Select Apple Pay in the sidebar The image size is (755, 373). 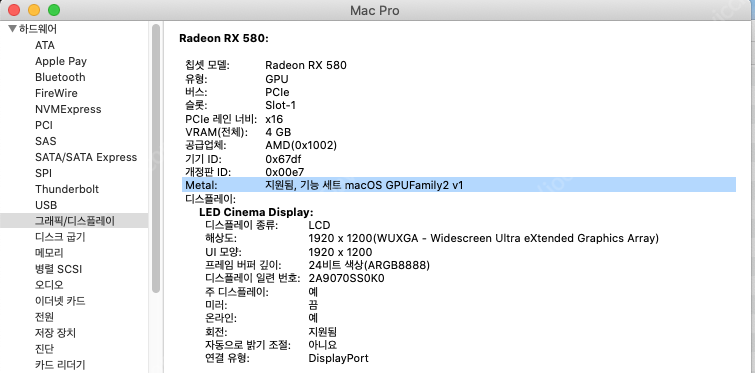pos(61,61)
